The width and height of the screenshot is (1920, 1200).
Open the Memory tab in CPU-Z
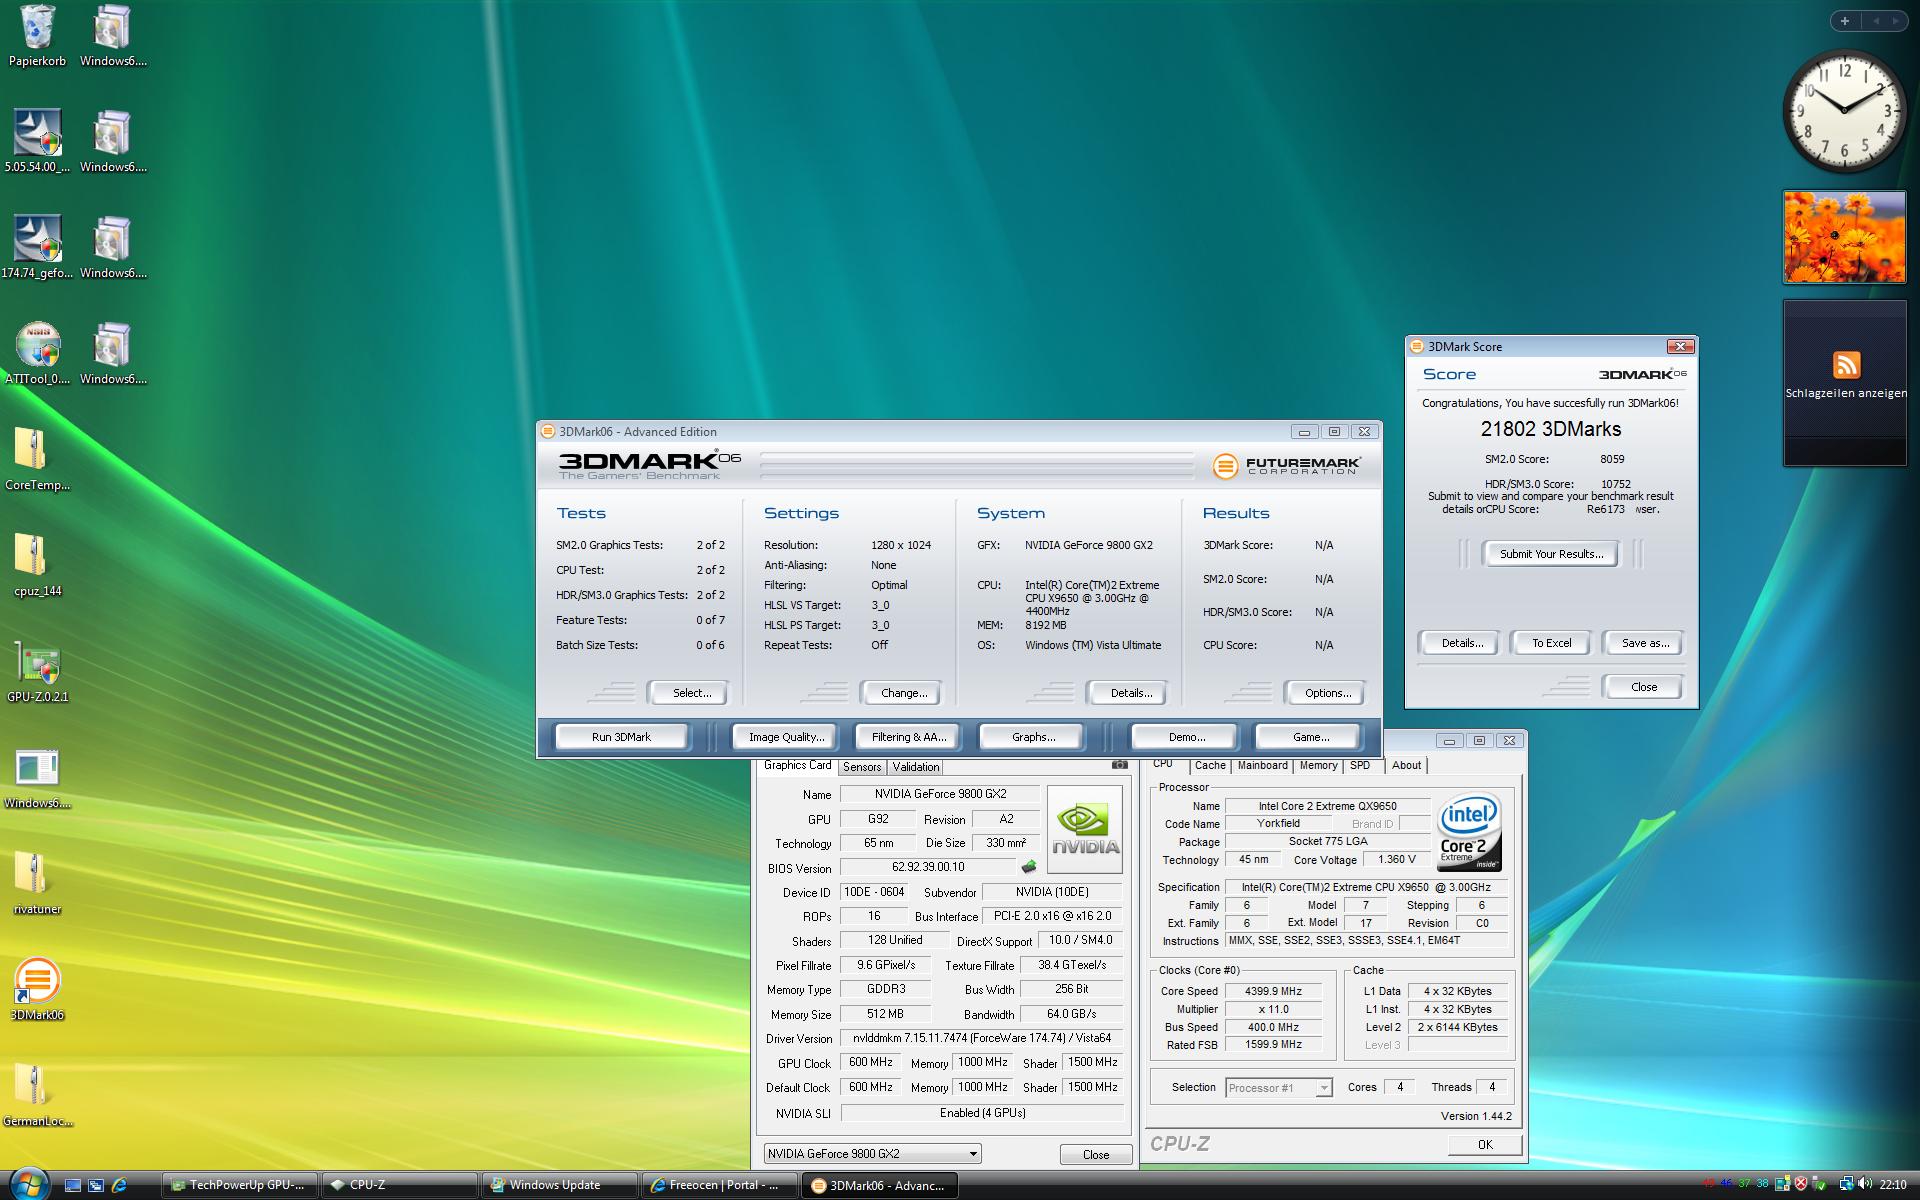pos(1318,766)
